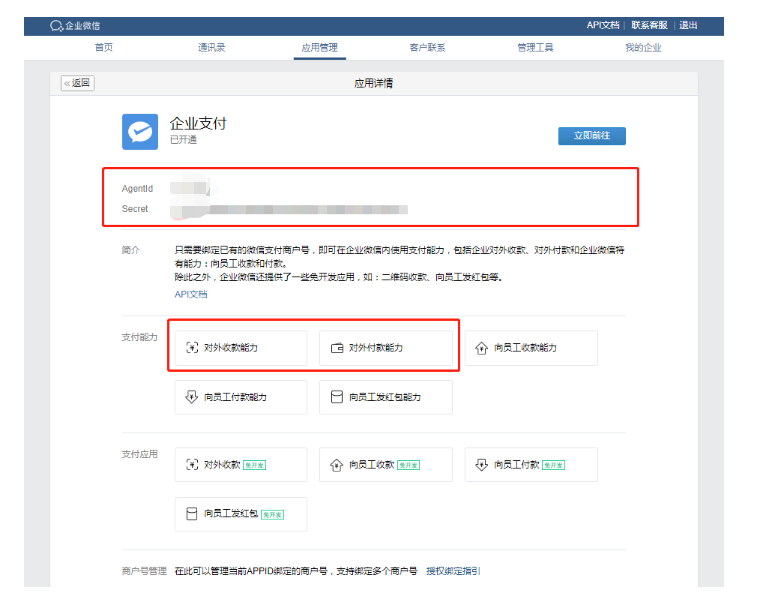The height and width of the screenshot is (601, 780).
Task: Switch to the 我的企业 tab
Action: pyautogui.click(x=643, y=47)
